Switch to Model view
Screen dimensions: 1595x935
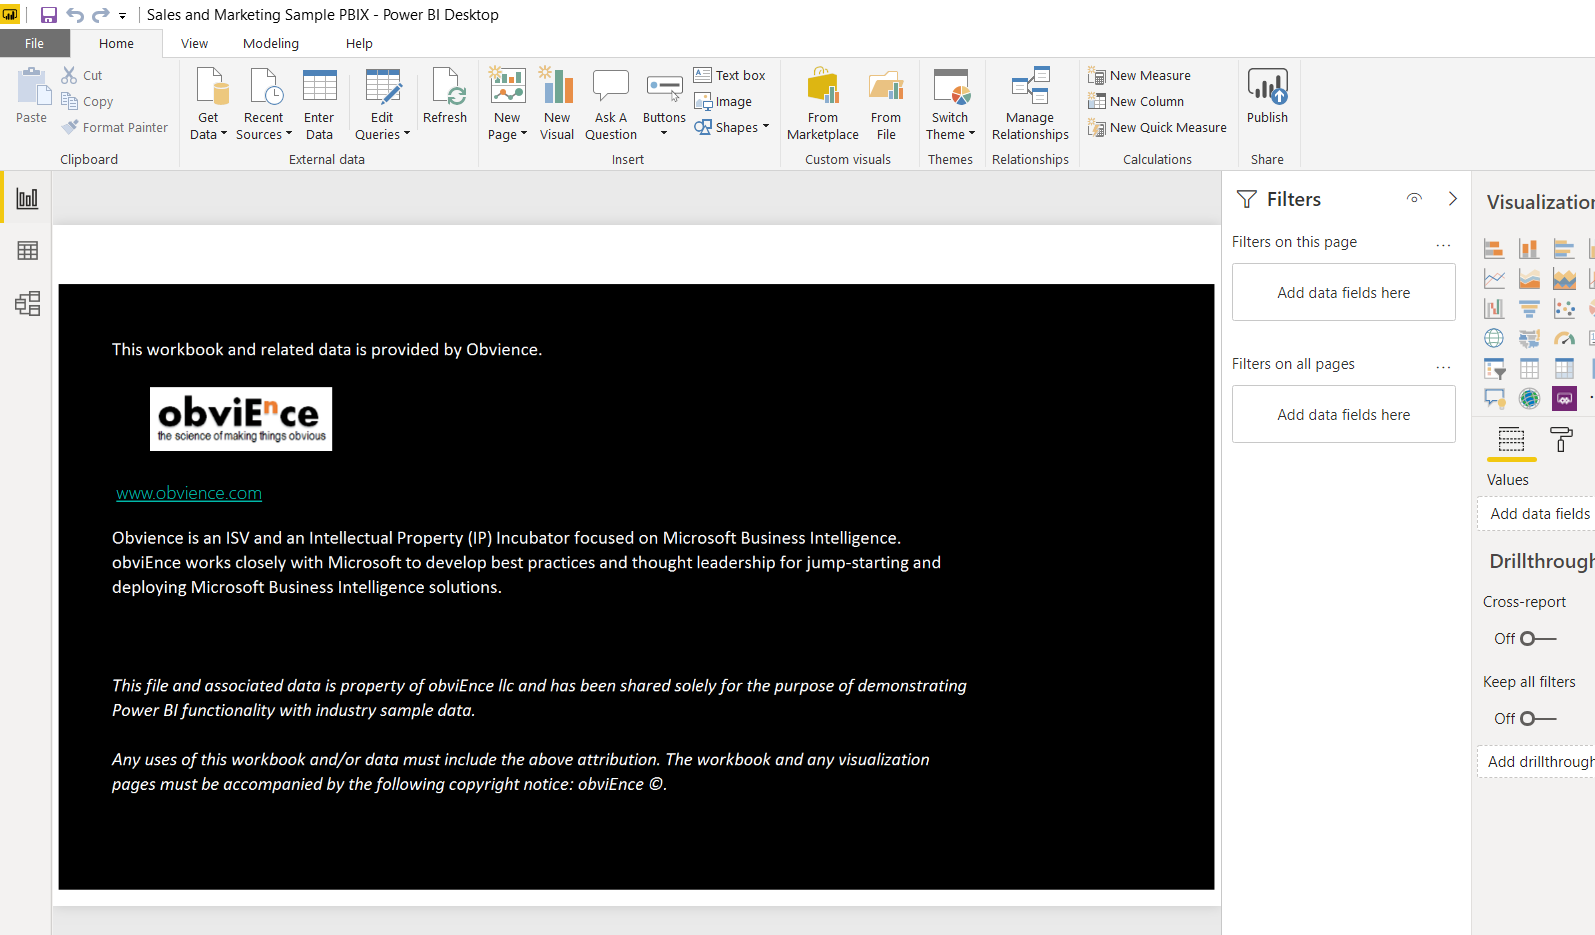(27, 303)
